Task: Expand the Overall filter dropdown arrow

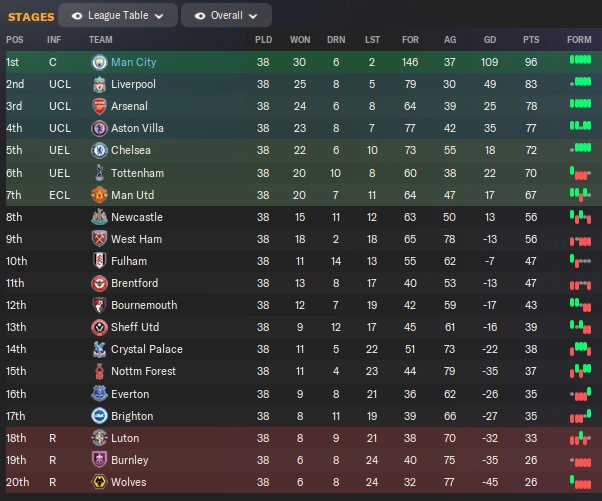Action: coord(259,16)
